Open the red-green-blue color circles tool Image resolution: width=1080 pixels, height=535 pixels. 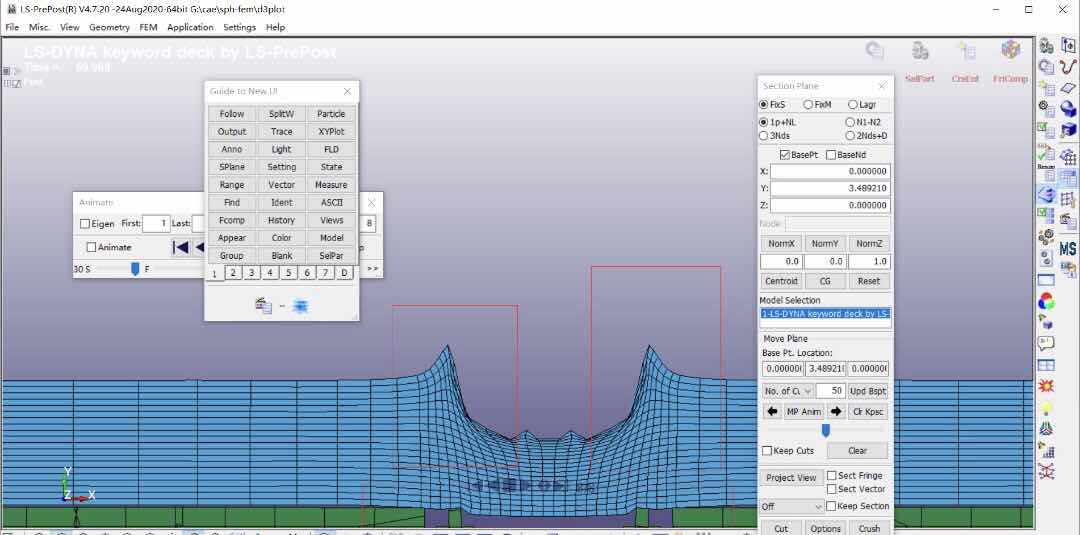[1046, 301]
